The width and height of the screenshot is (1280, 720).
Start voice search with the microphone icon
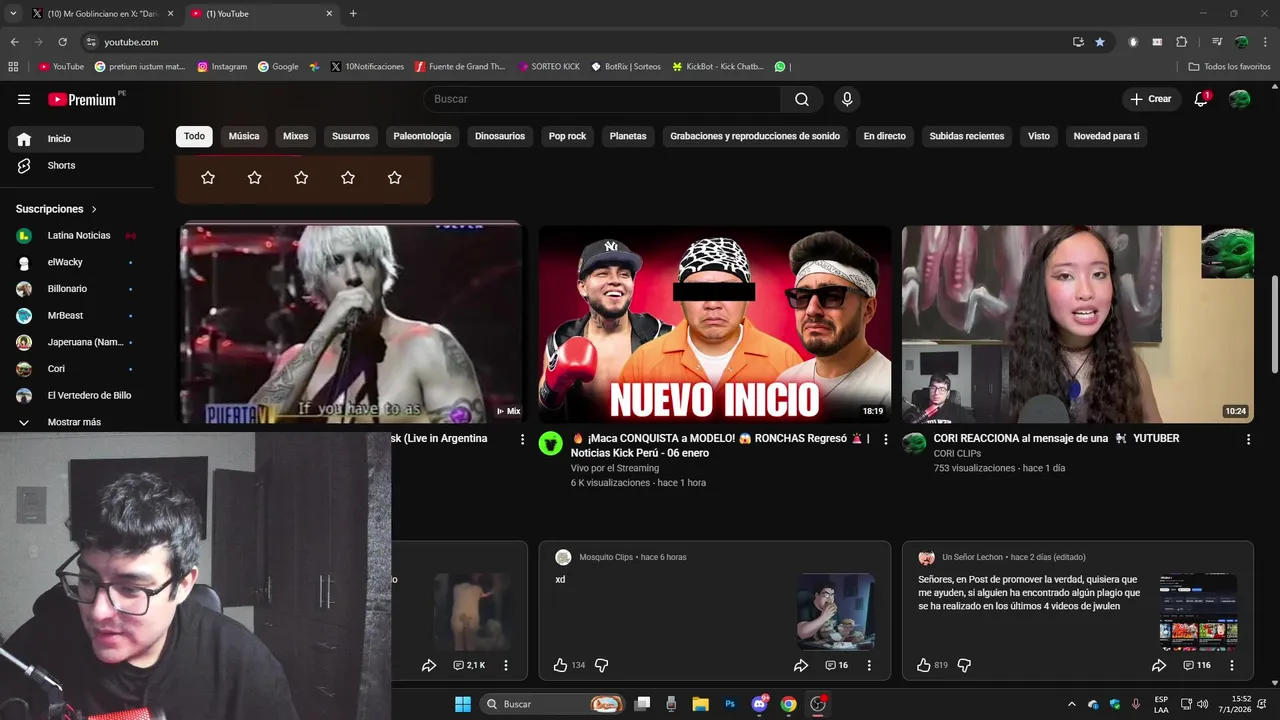click(x=847, y=99)
